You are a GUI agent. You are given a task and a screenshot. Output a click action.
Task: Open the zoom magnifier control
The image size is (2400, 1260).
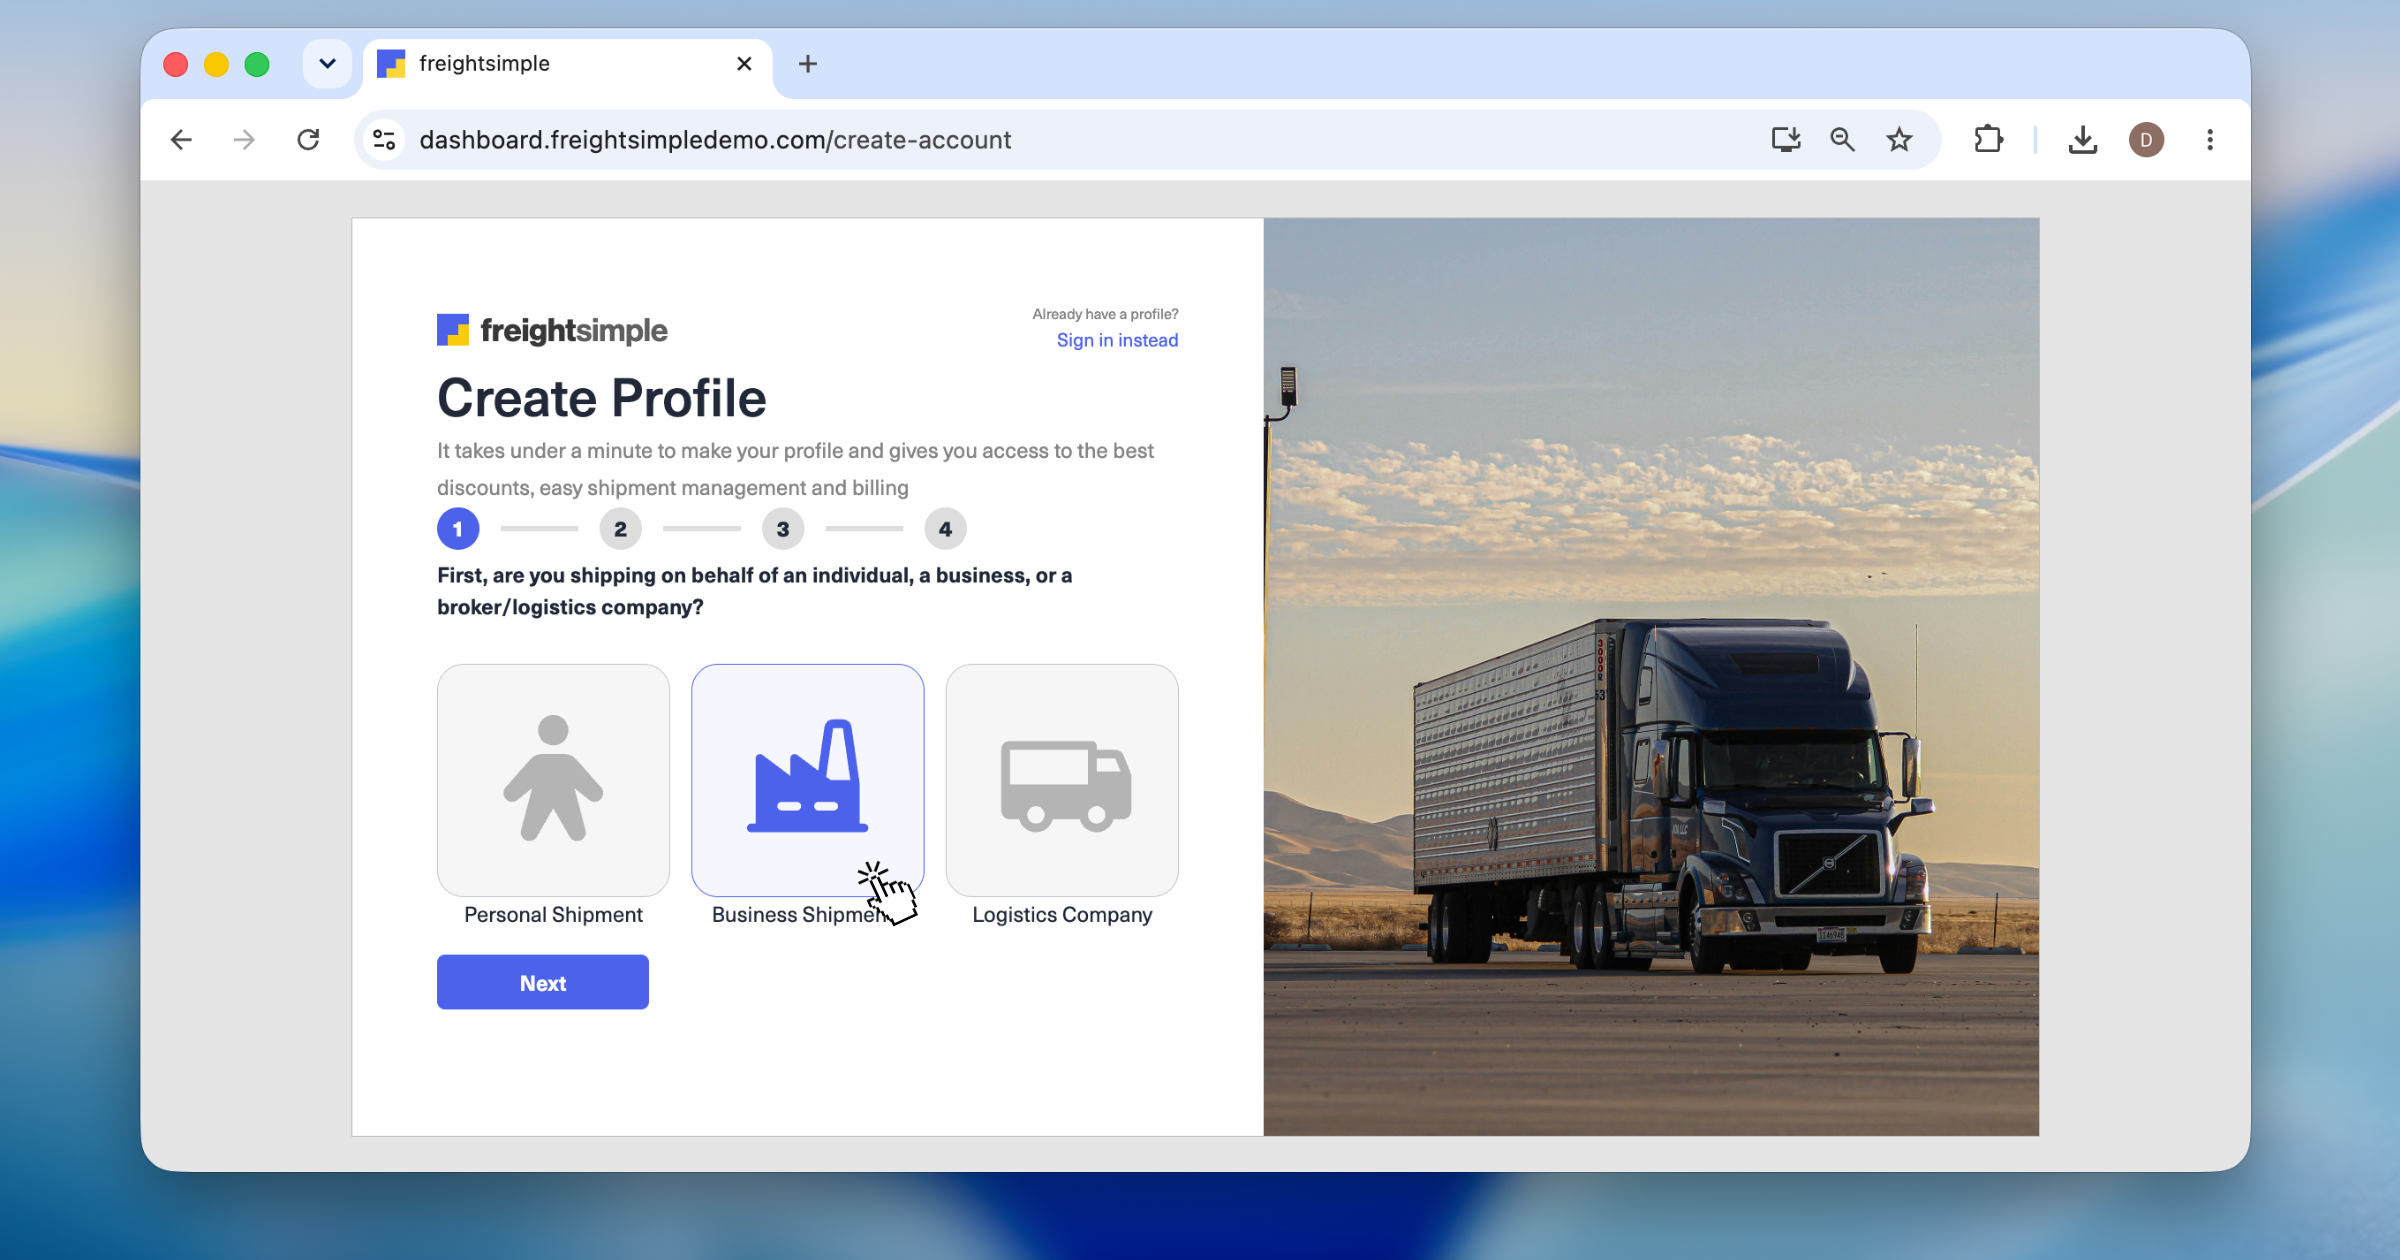point(1842,140)
